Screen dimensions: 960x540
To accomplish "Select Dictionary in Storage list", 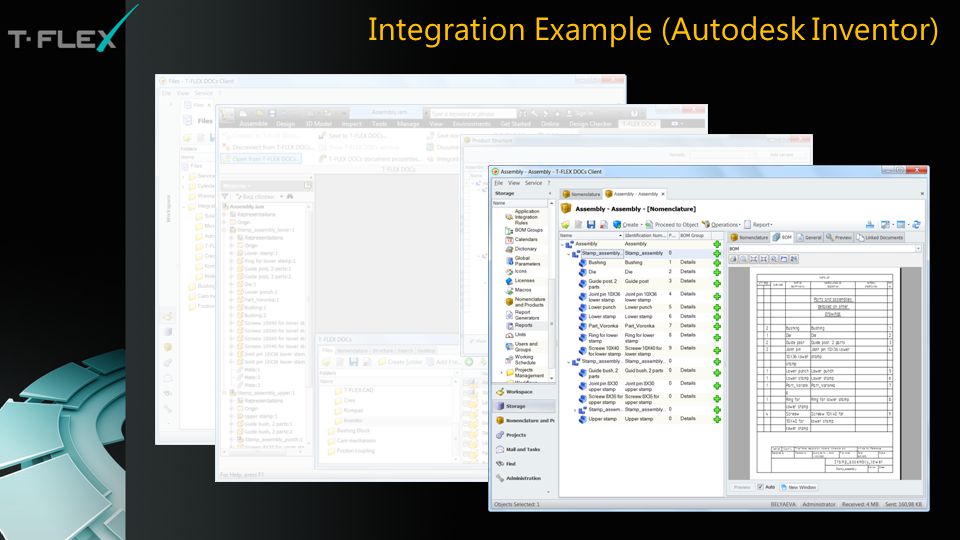I will pos(521,249).
